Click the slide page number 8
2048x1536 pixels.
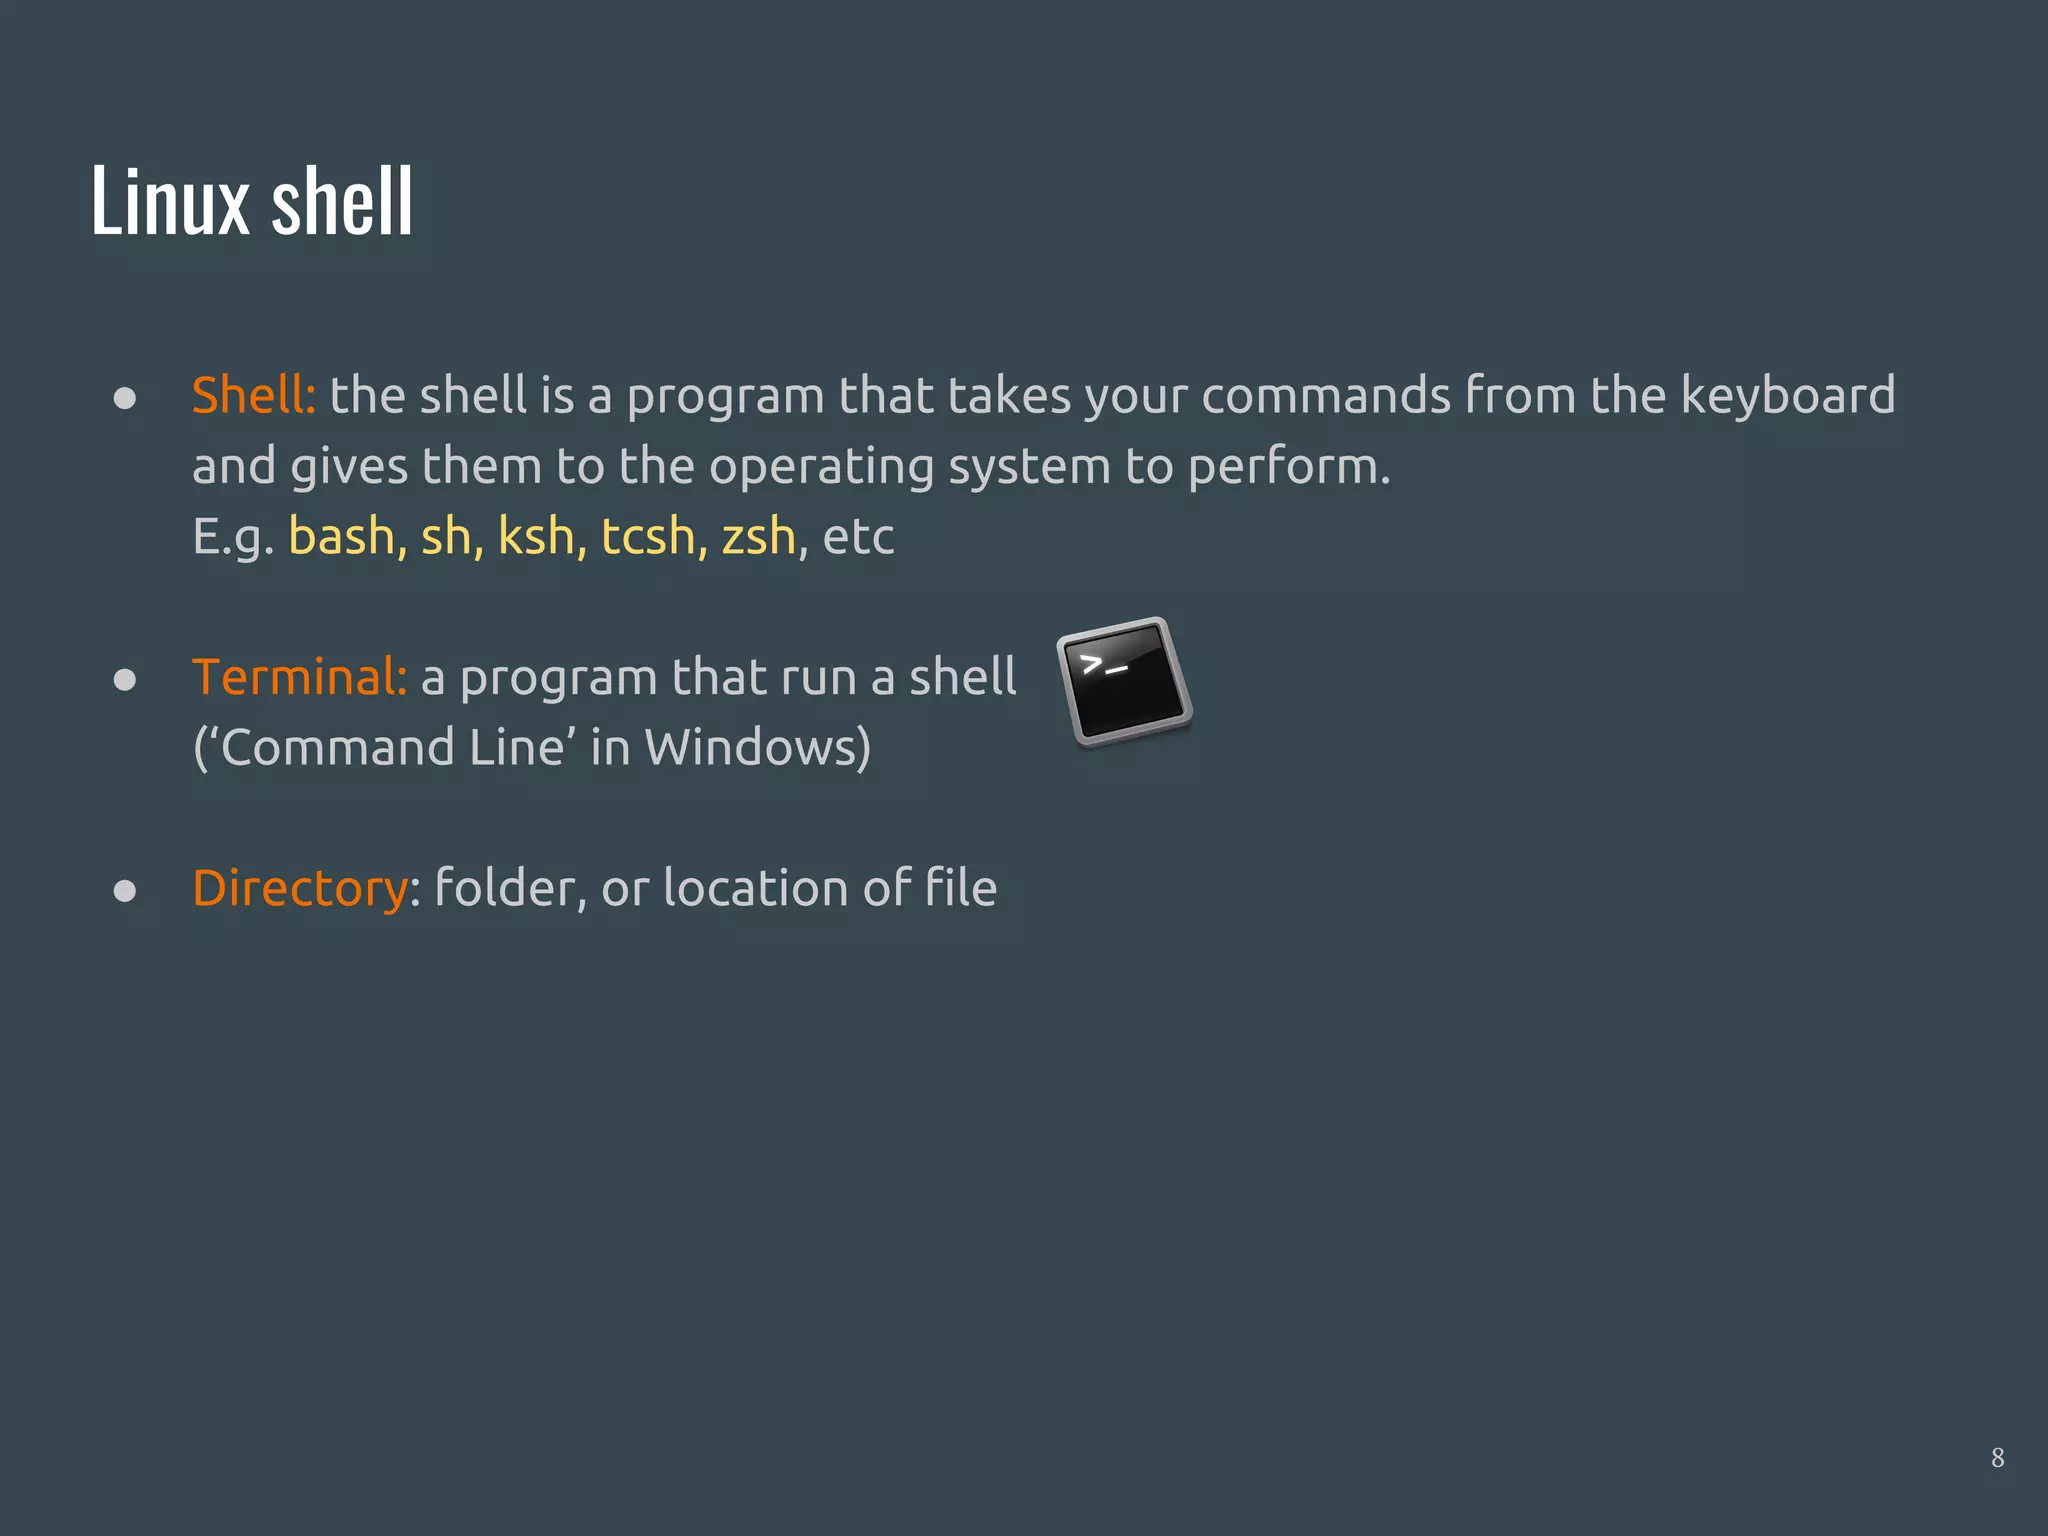[1997, 1458]
